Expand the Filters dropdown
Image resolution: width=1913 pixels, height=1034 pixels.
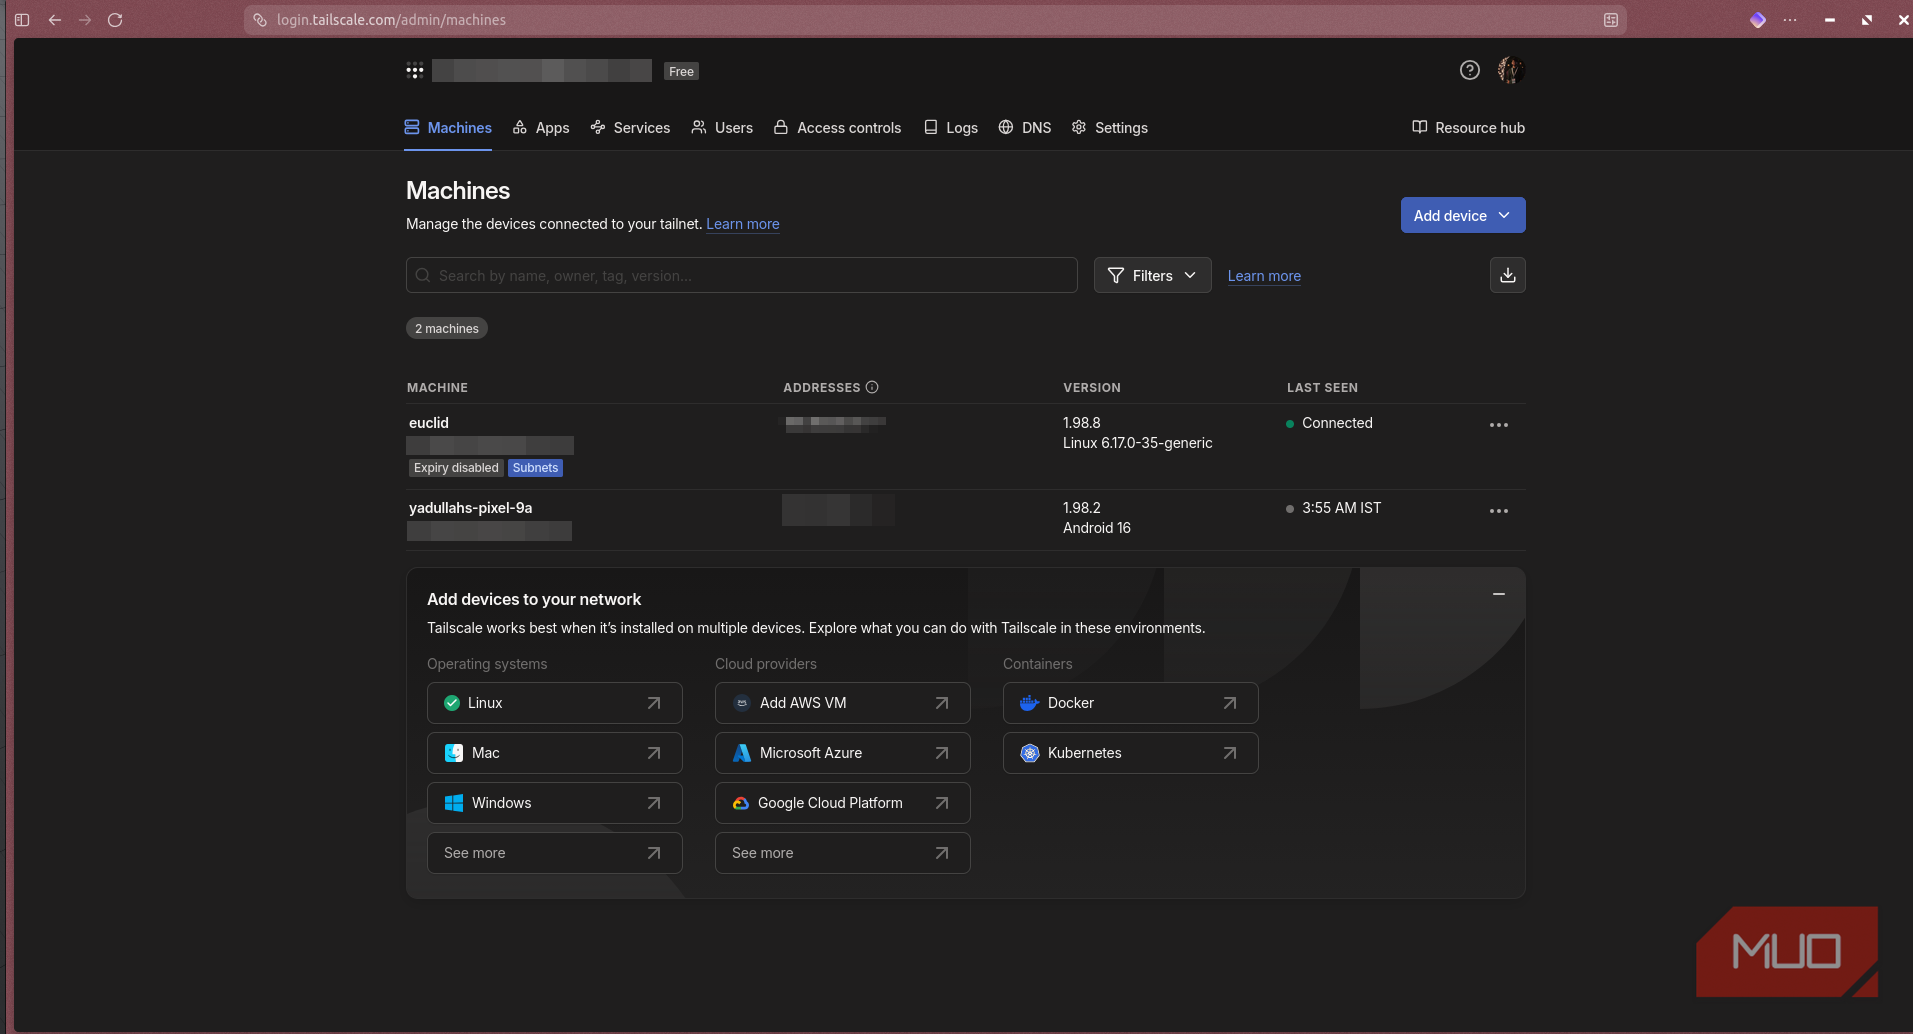point(1152,275)
